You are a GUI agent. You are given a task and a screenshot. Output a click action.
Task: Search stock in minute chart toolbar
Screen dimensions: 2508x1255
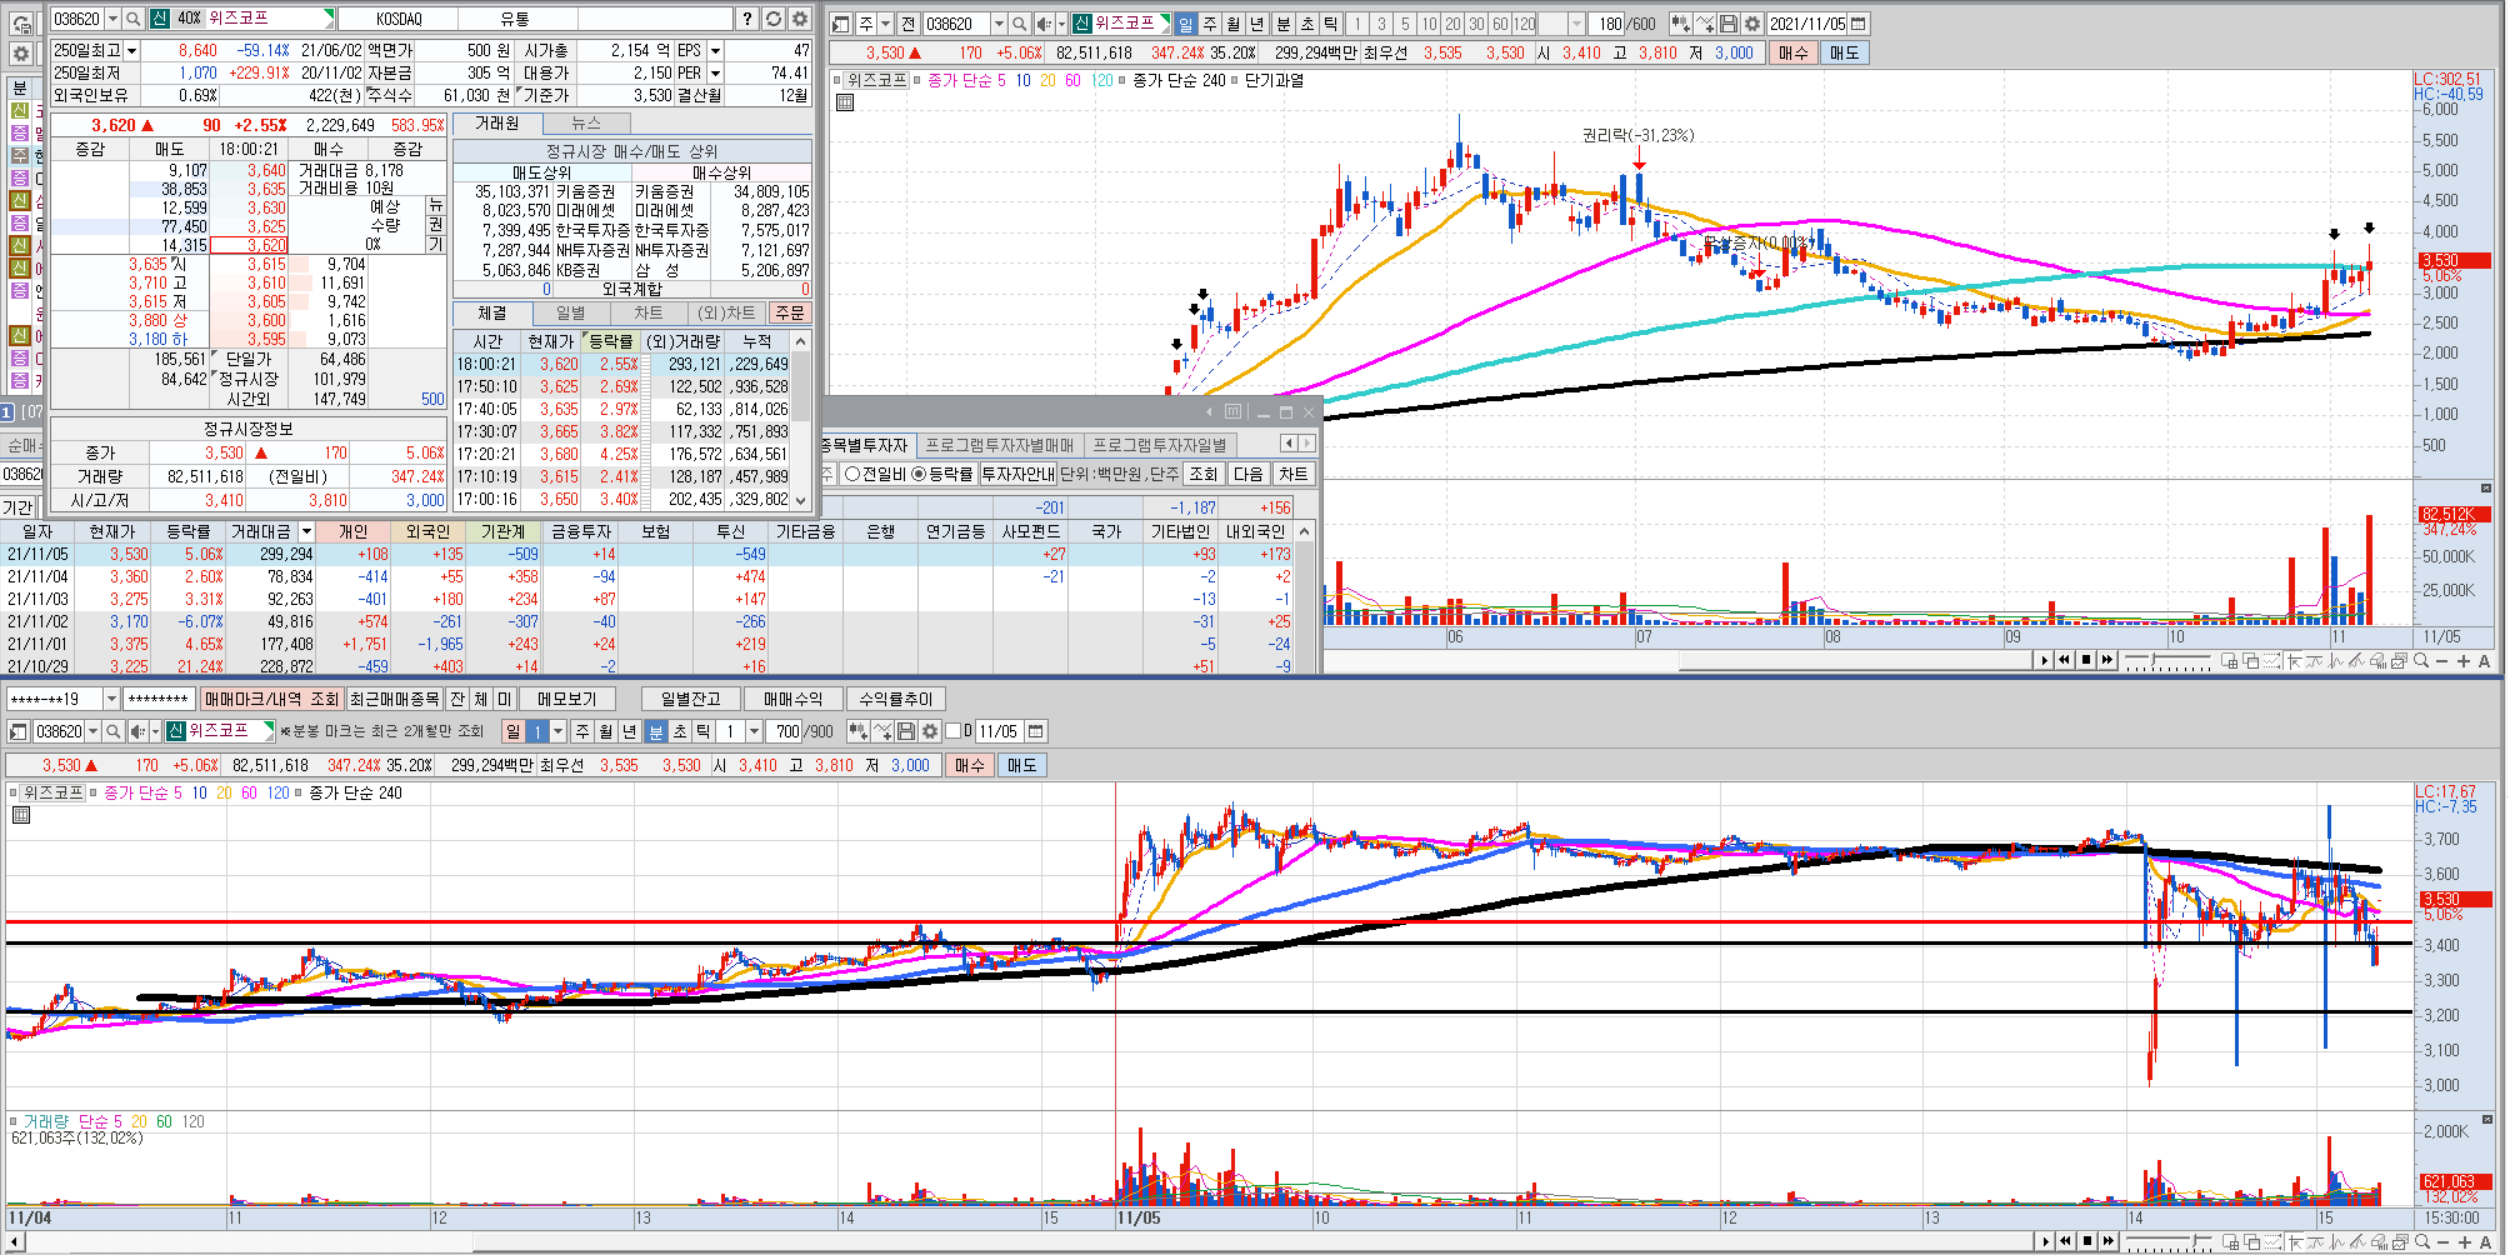(x=113, y=731)
